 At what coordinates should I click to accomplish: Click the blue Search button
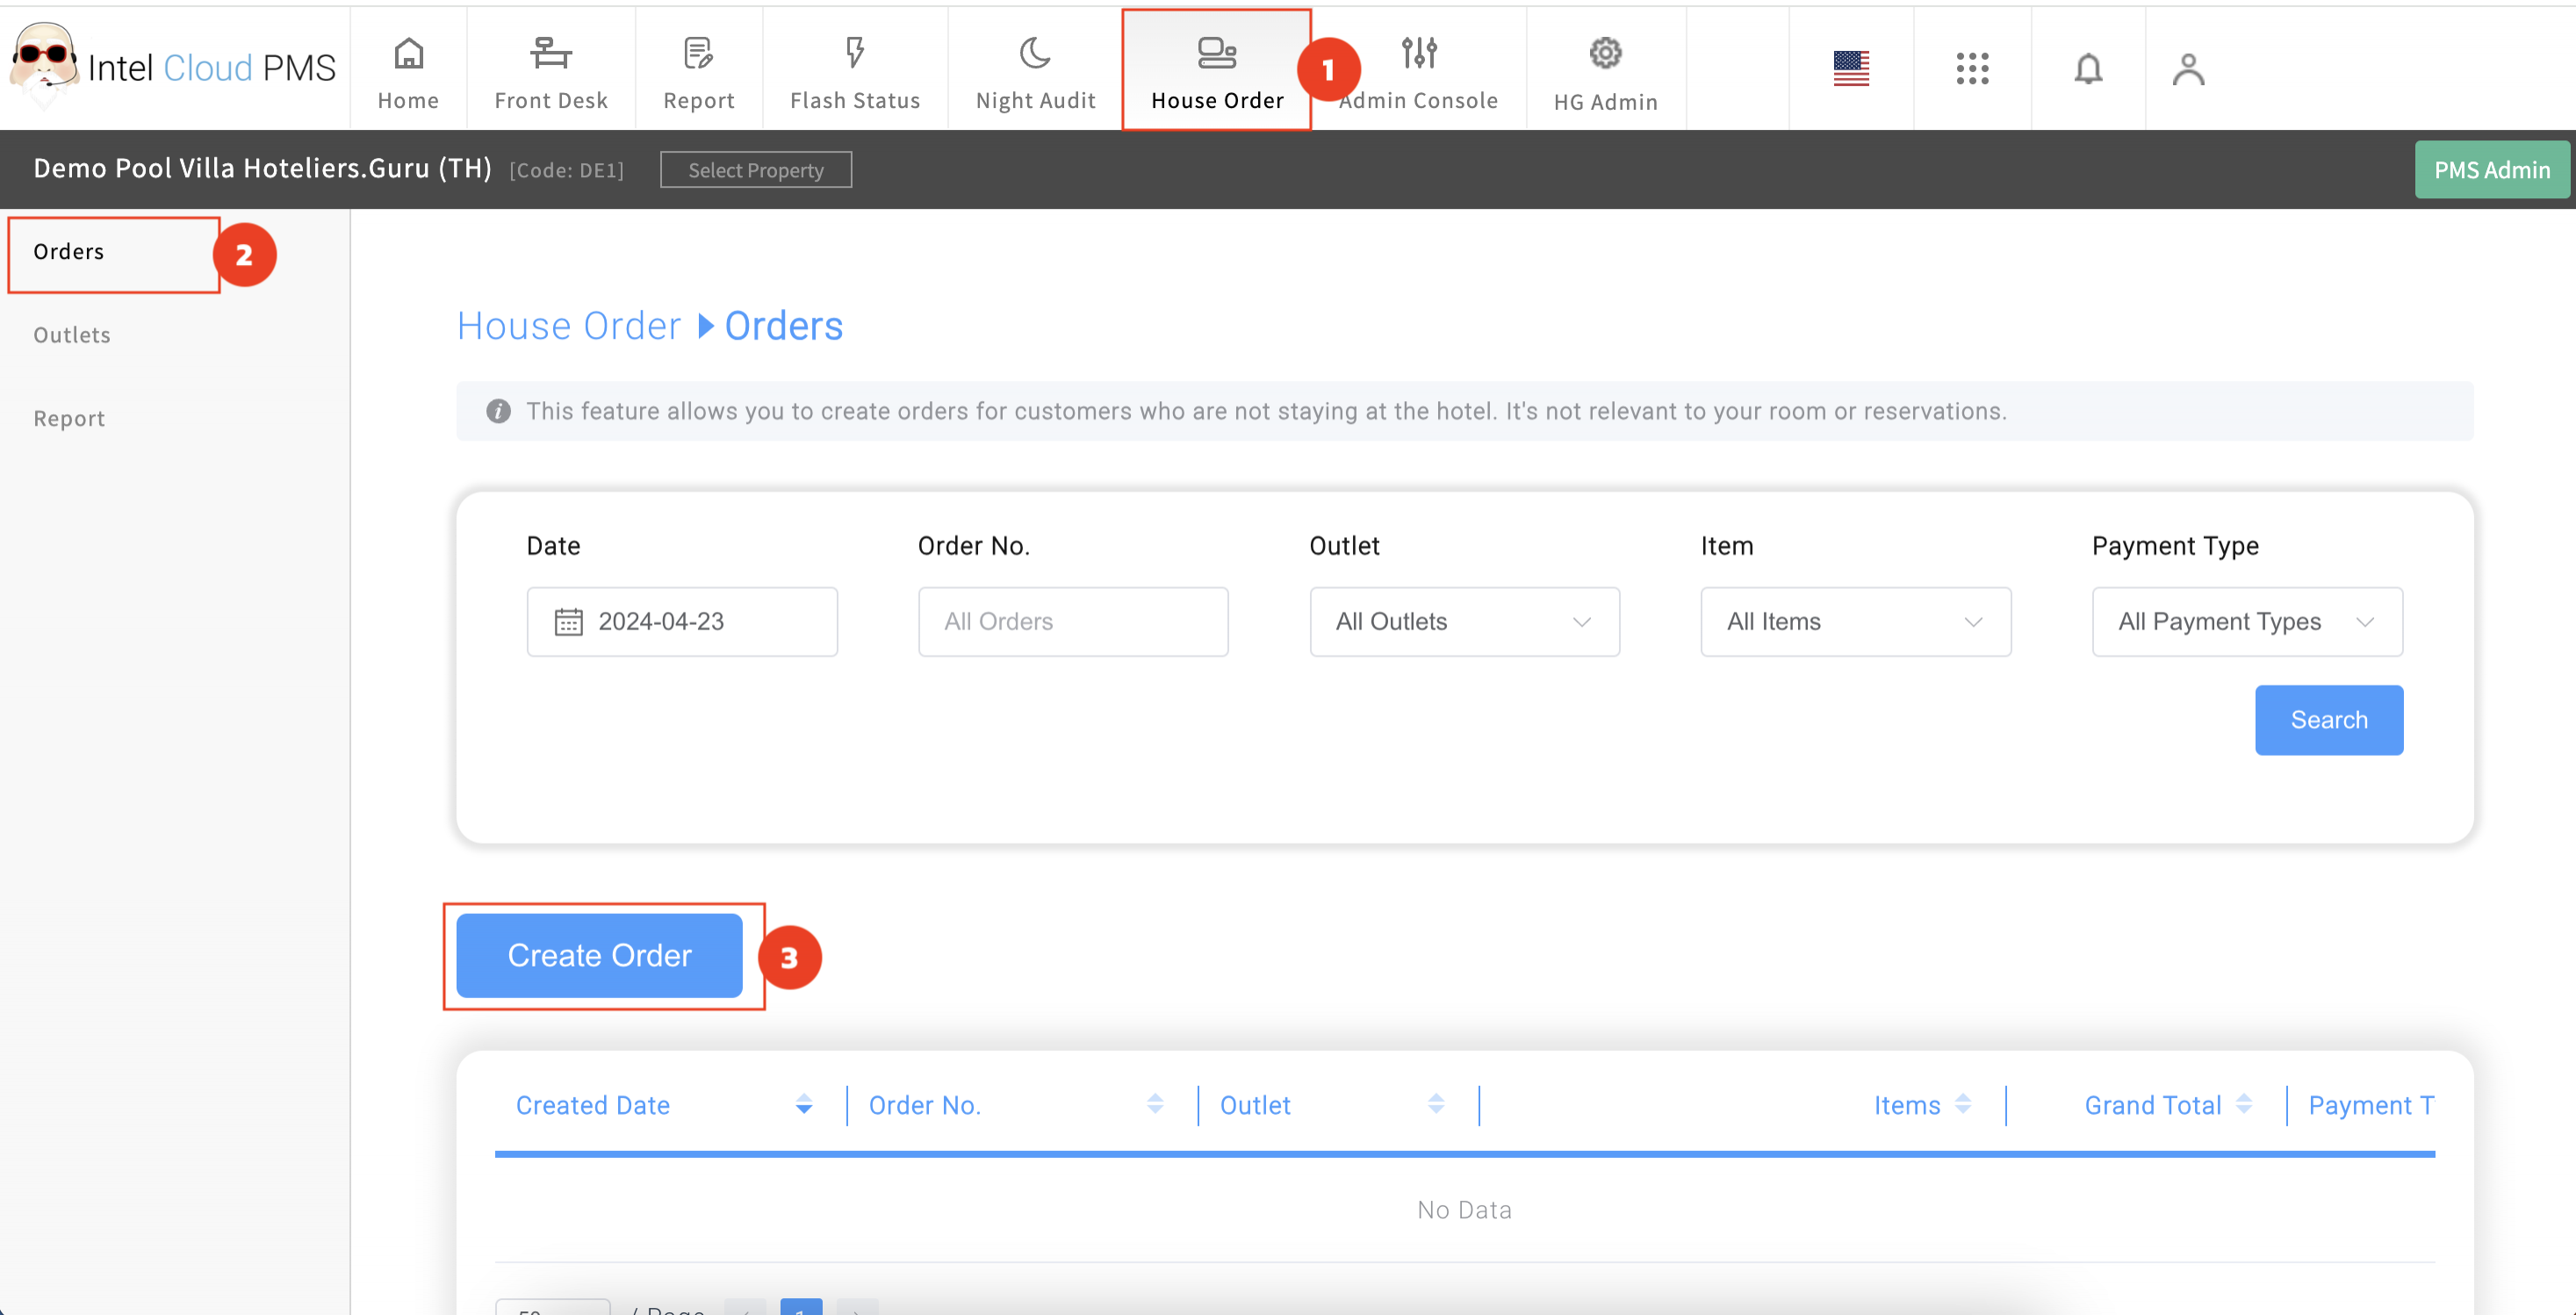[2328, 719]
